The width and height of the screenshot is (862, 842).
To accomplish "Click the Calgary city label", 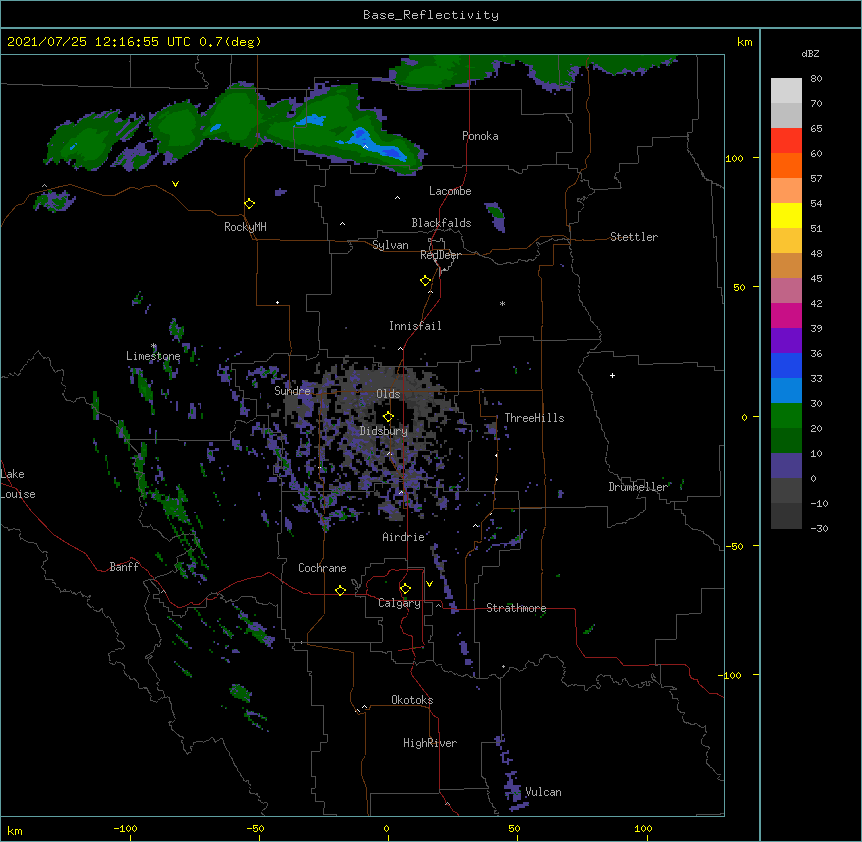I will [x=399, y=603].
